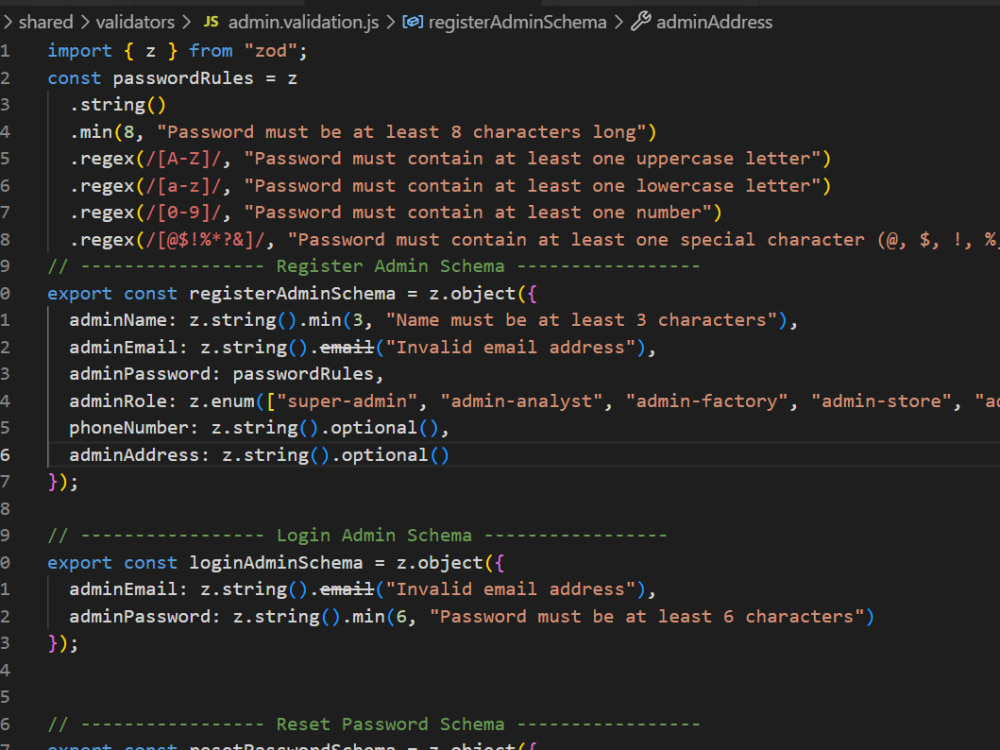Click the "admin-factory" enum value
This screenshot has width=1000, height=750.
click(x=707, y=401)
